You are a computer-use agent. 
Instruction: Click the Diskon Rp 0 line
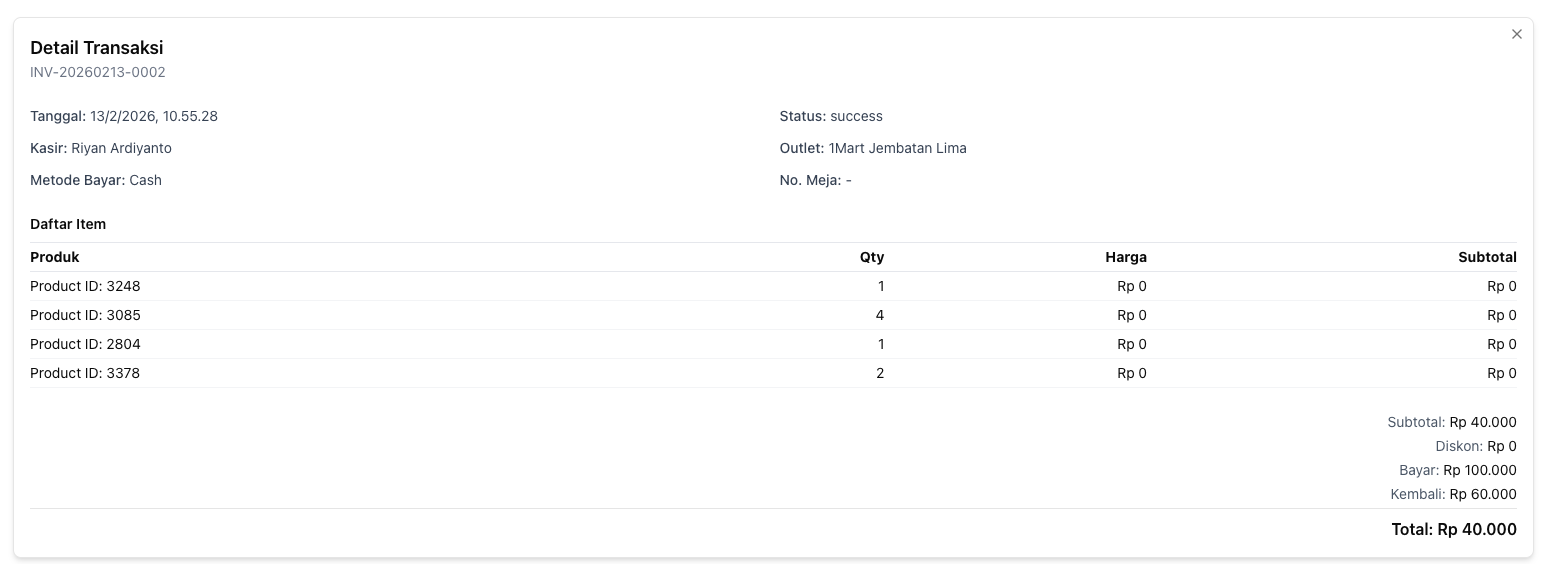pos(1475,446)
